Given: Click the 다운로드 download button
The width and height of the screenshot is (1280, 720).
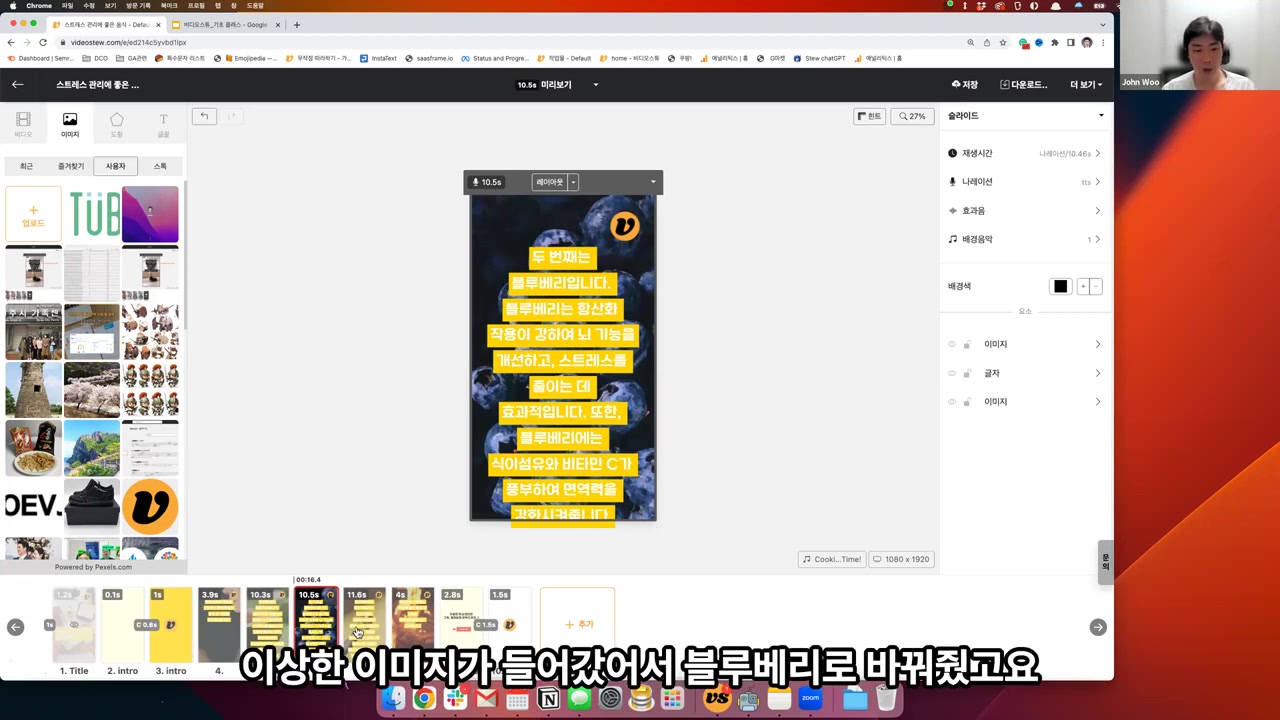Looking at the screenshot, I should click(x=1023, y=85).
